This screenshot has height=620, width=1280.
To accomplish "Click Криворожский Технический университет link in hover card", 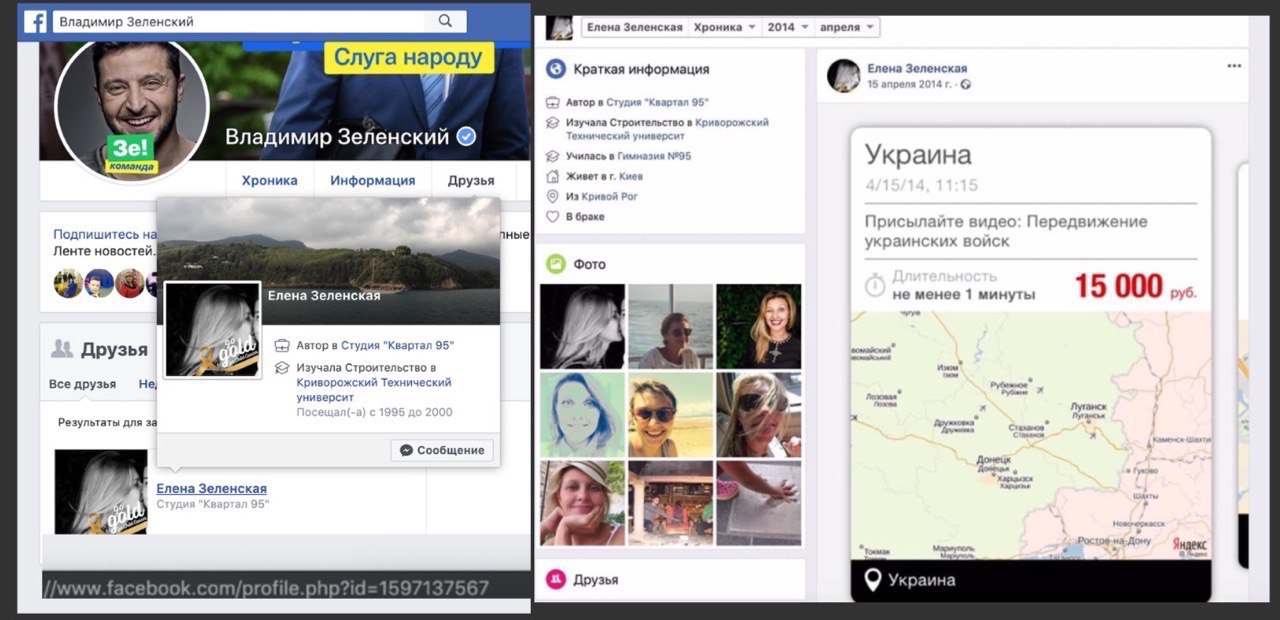I will (374, 390).
